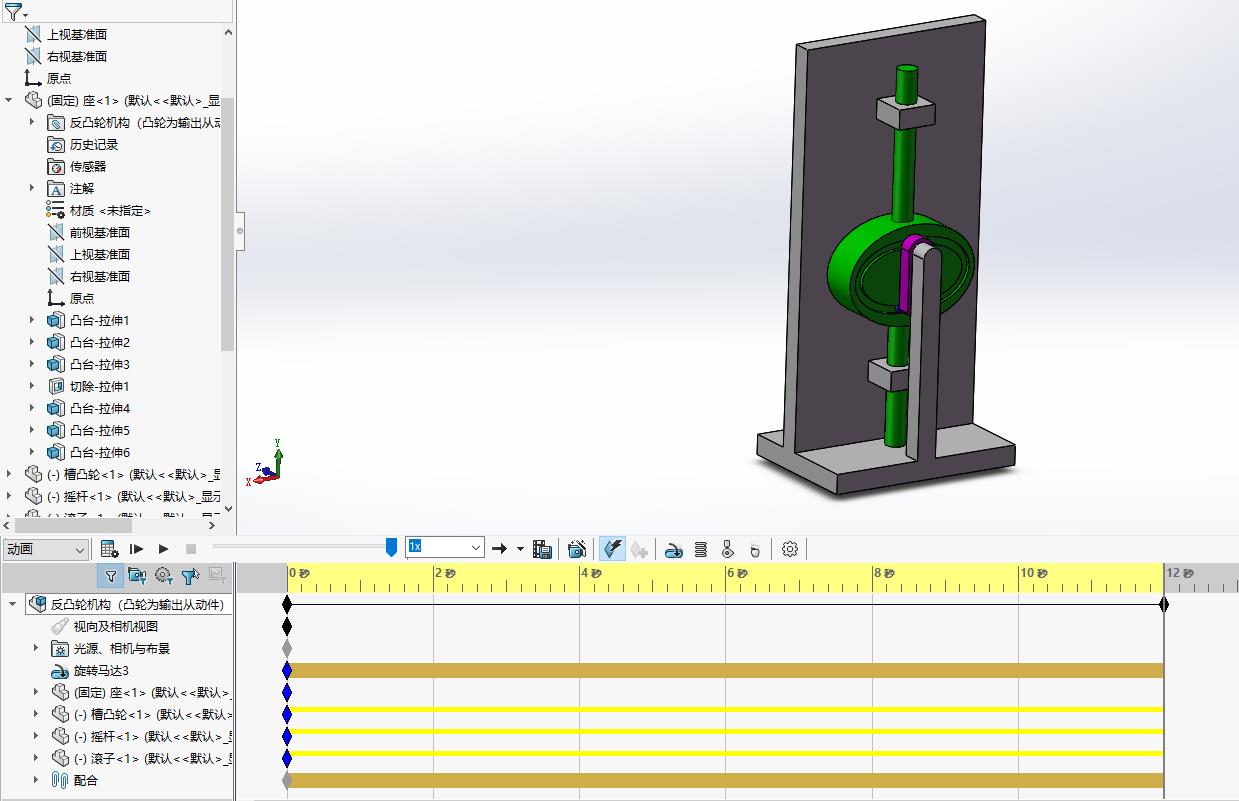Toggle the AutoKey lightning button
Viewport: 1239px width, 801px height.
pos(613,548)
